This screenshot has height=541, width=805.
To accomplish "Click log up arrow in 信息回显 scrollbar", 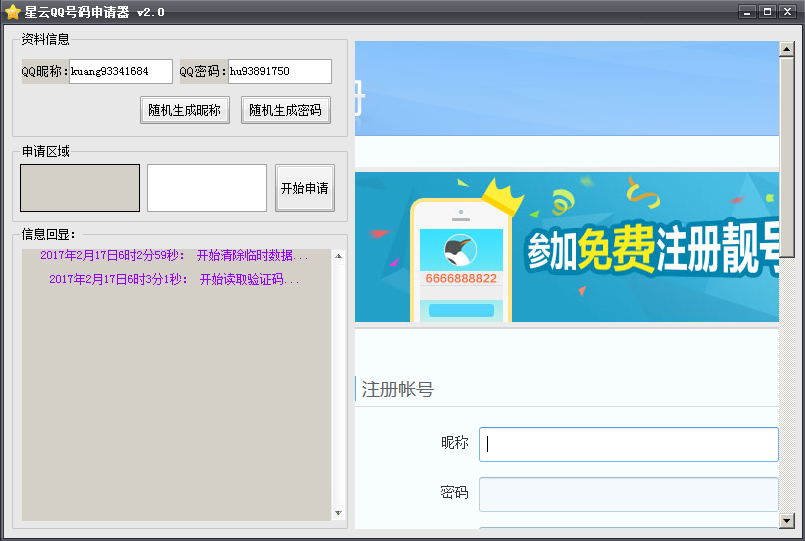I will point(338,256).
